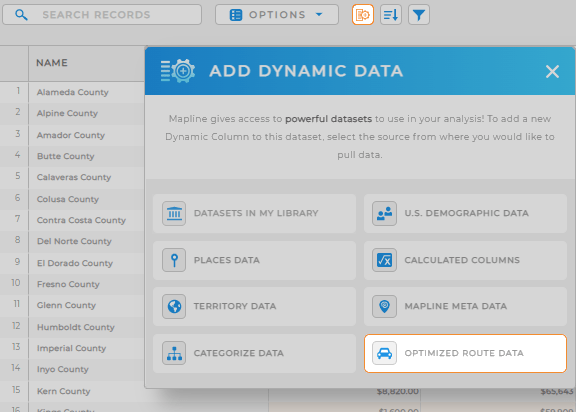Select the Amador County row
Image resolution: width=576 pixels, height=412 pixels.
71,135
